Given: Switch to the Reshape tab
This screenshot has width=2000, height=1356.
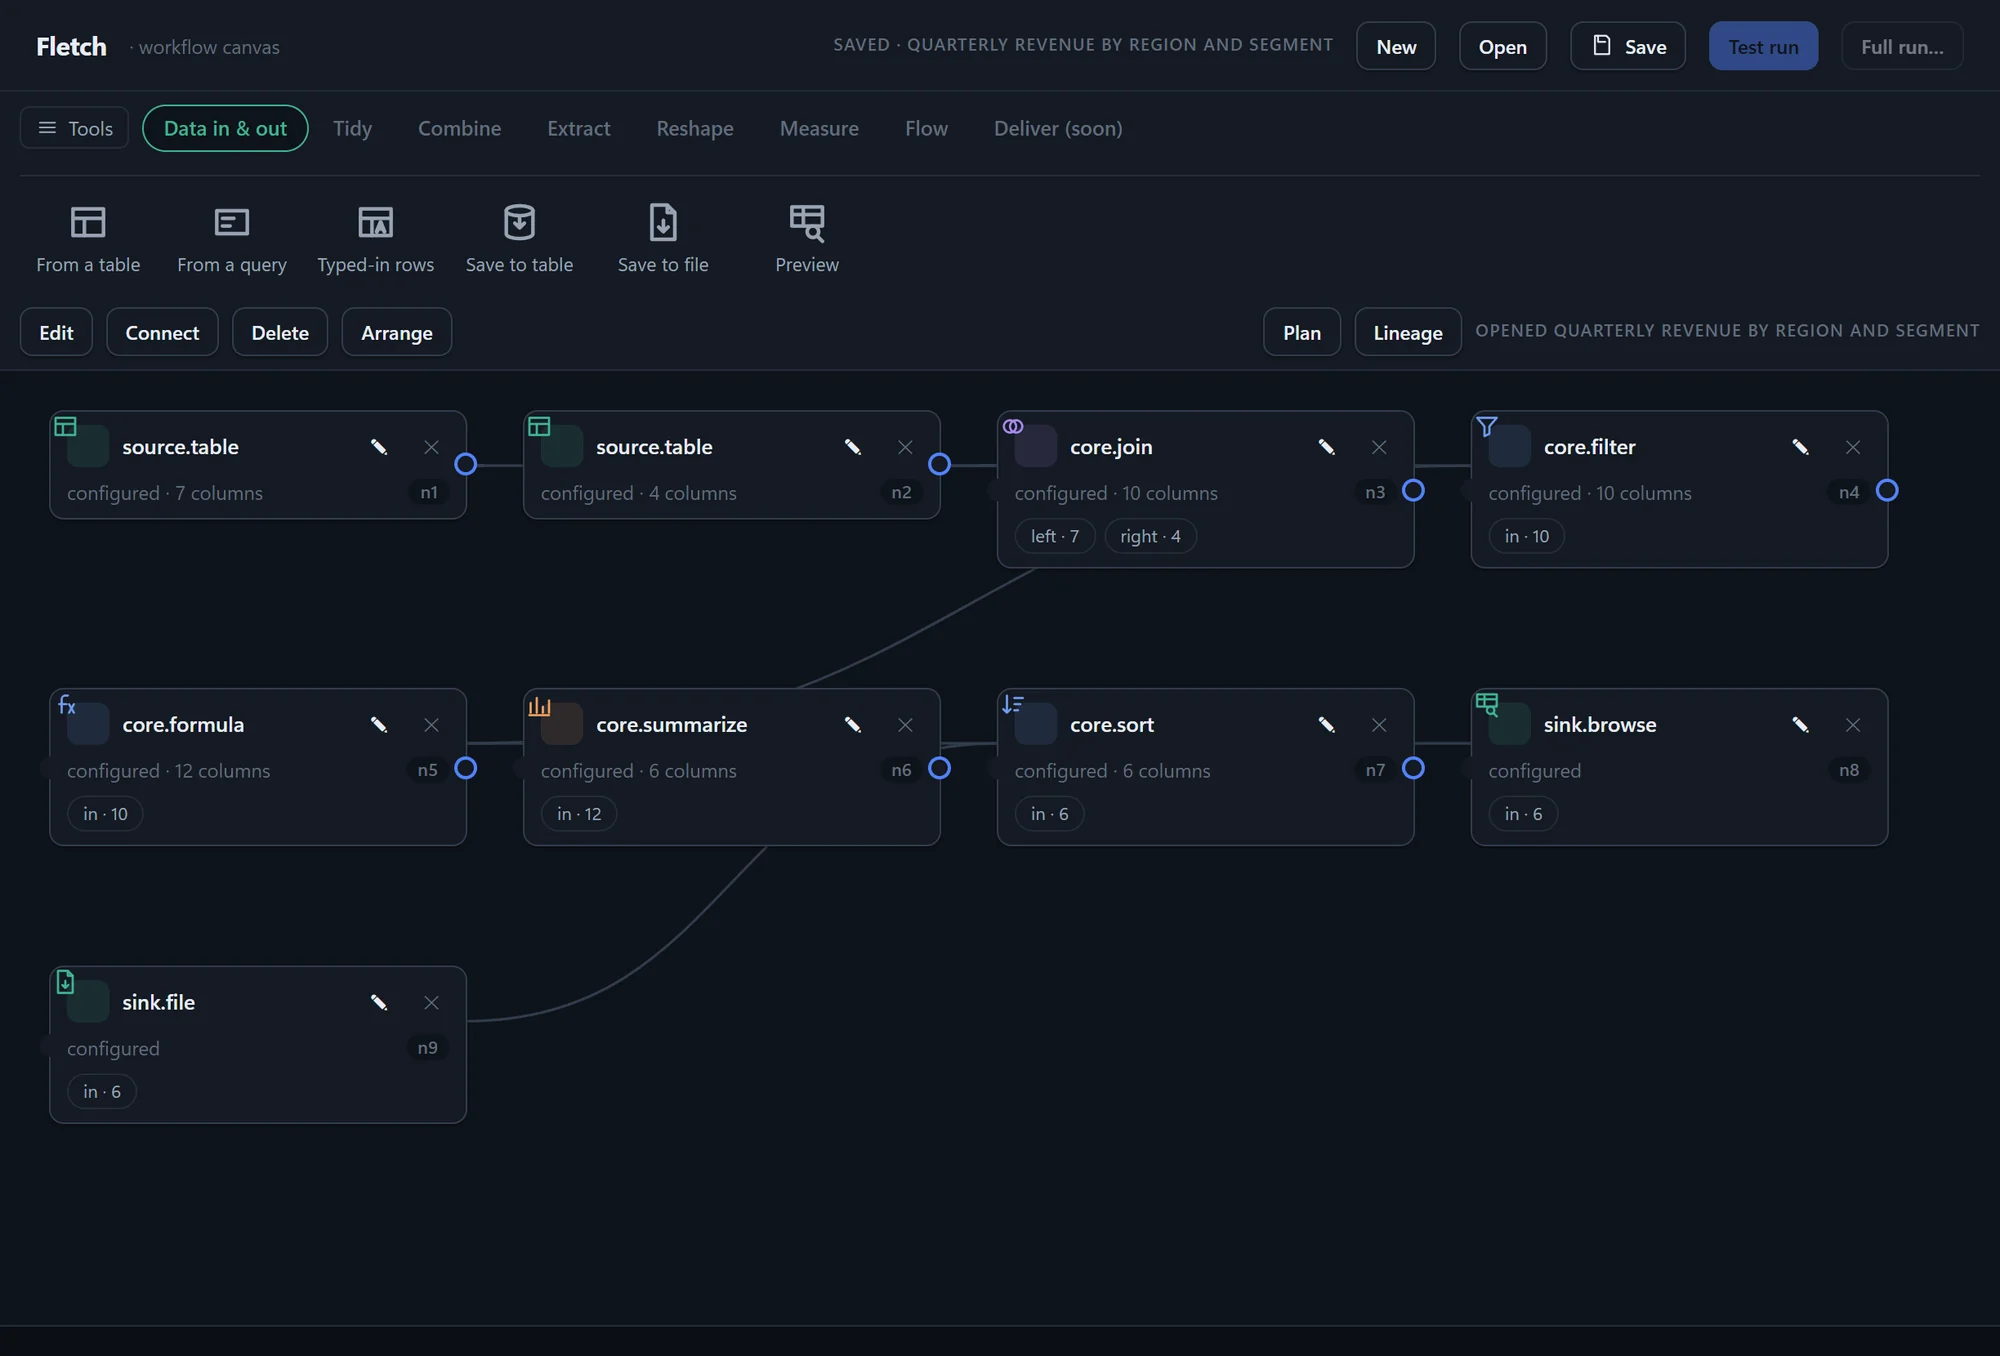Looking at the screenshot, I should [x=695, y=128].
